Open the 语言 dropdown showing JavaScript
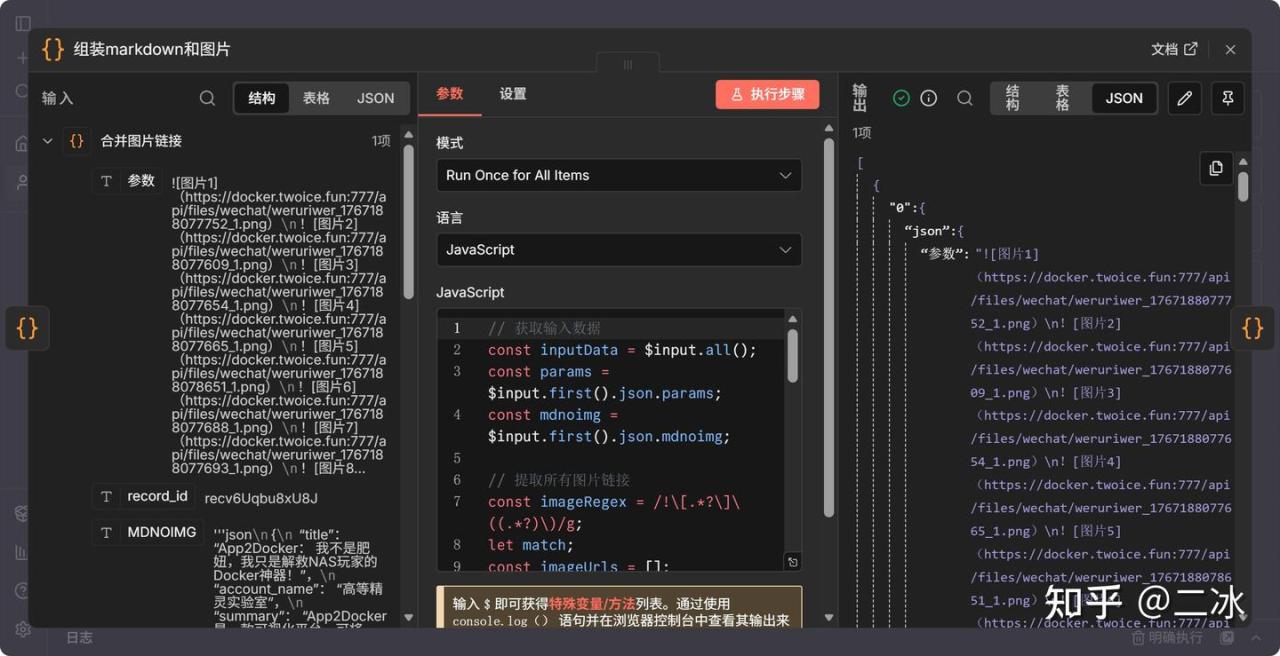This screenshot has height=656, width=1280. click(x=619, y=250)
